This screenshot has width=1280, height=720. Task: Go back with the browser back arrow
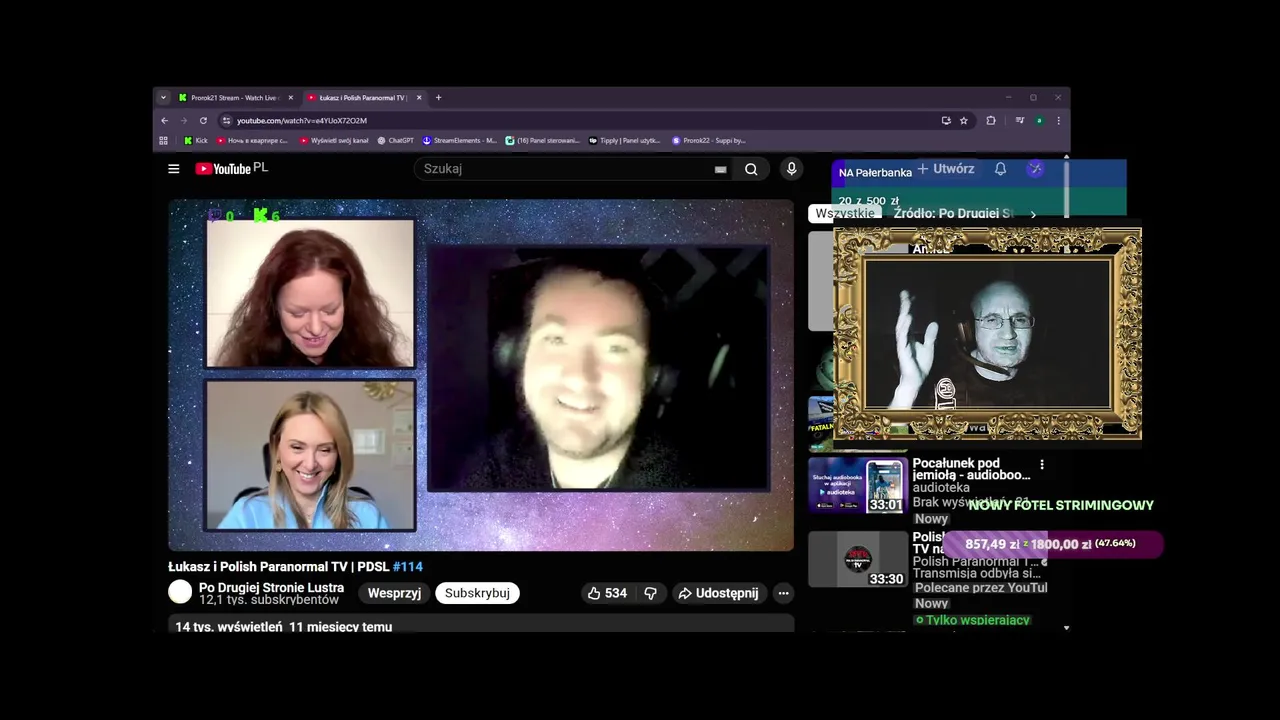pyautogui.click(x=165, y=120)
